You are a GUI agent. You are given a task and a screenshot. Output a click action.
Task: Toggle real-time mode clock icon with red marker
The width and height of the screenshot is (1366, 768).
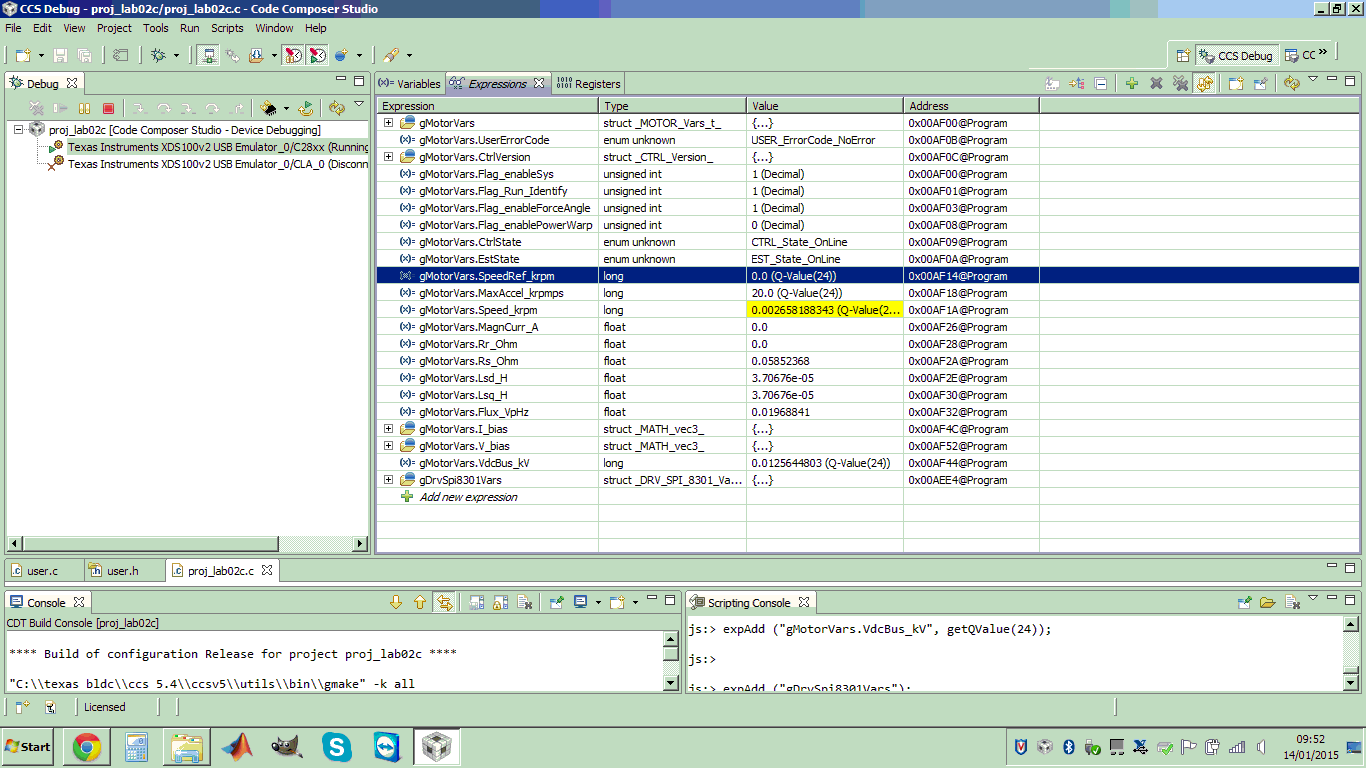[x=293, y=55]
